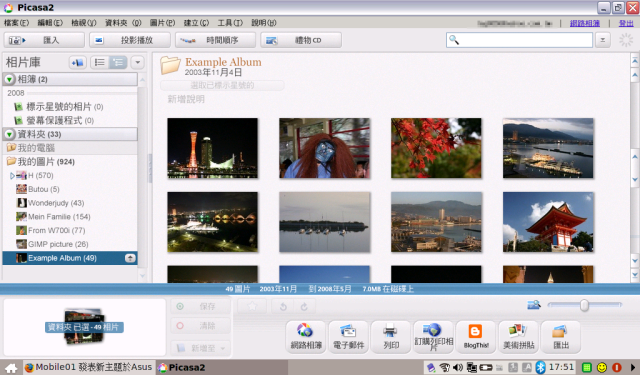Screen dimensions: 640x375
Task: Click the BlogThis! icon
Action: [476, 337]
